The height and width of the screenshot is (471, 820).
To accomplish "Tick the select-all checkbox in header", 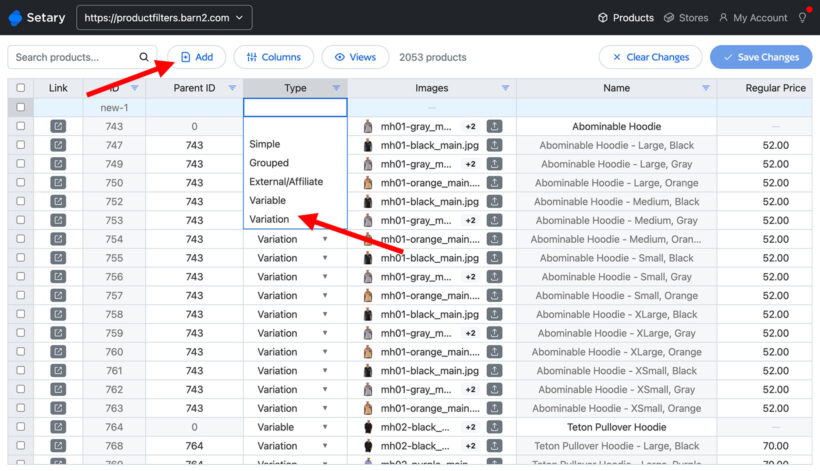I will coord(20,88).
